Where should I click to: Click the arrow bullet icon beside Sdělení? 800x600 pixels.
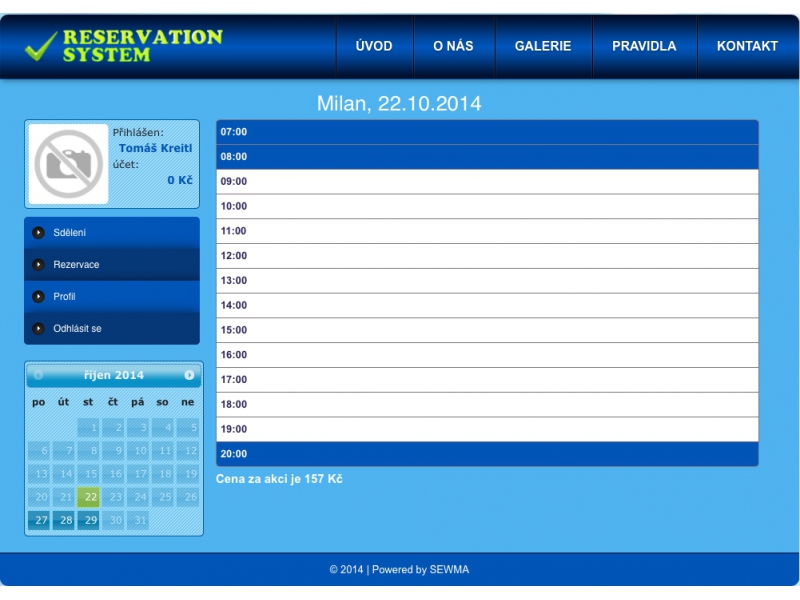(x=39, y=233)
